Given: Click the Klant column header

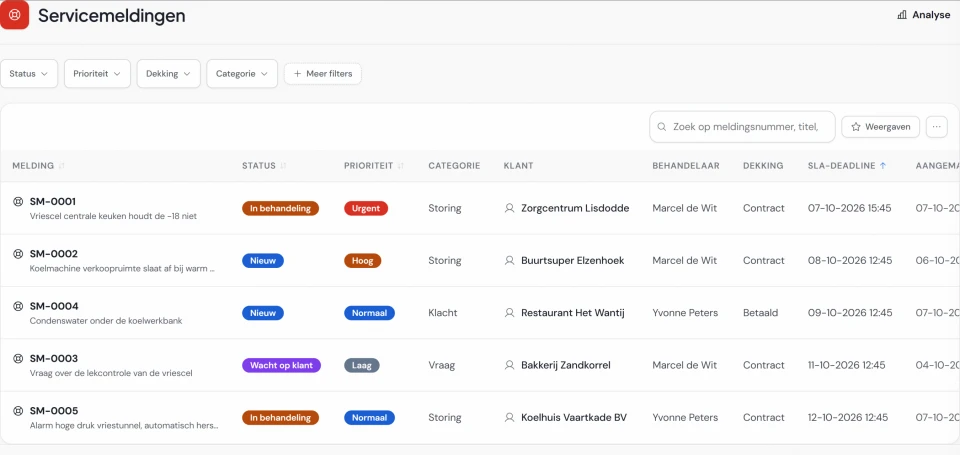Looking at the screenshot, I should pos(518,166).
